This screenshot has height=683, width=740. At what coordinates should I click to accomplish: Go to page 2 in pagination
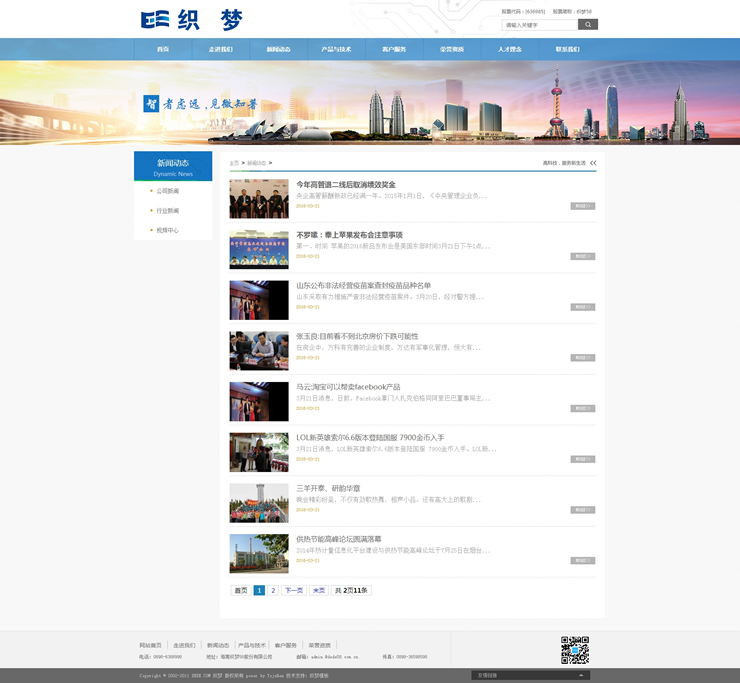pos(273,591)
